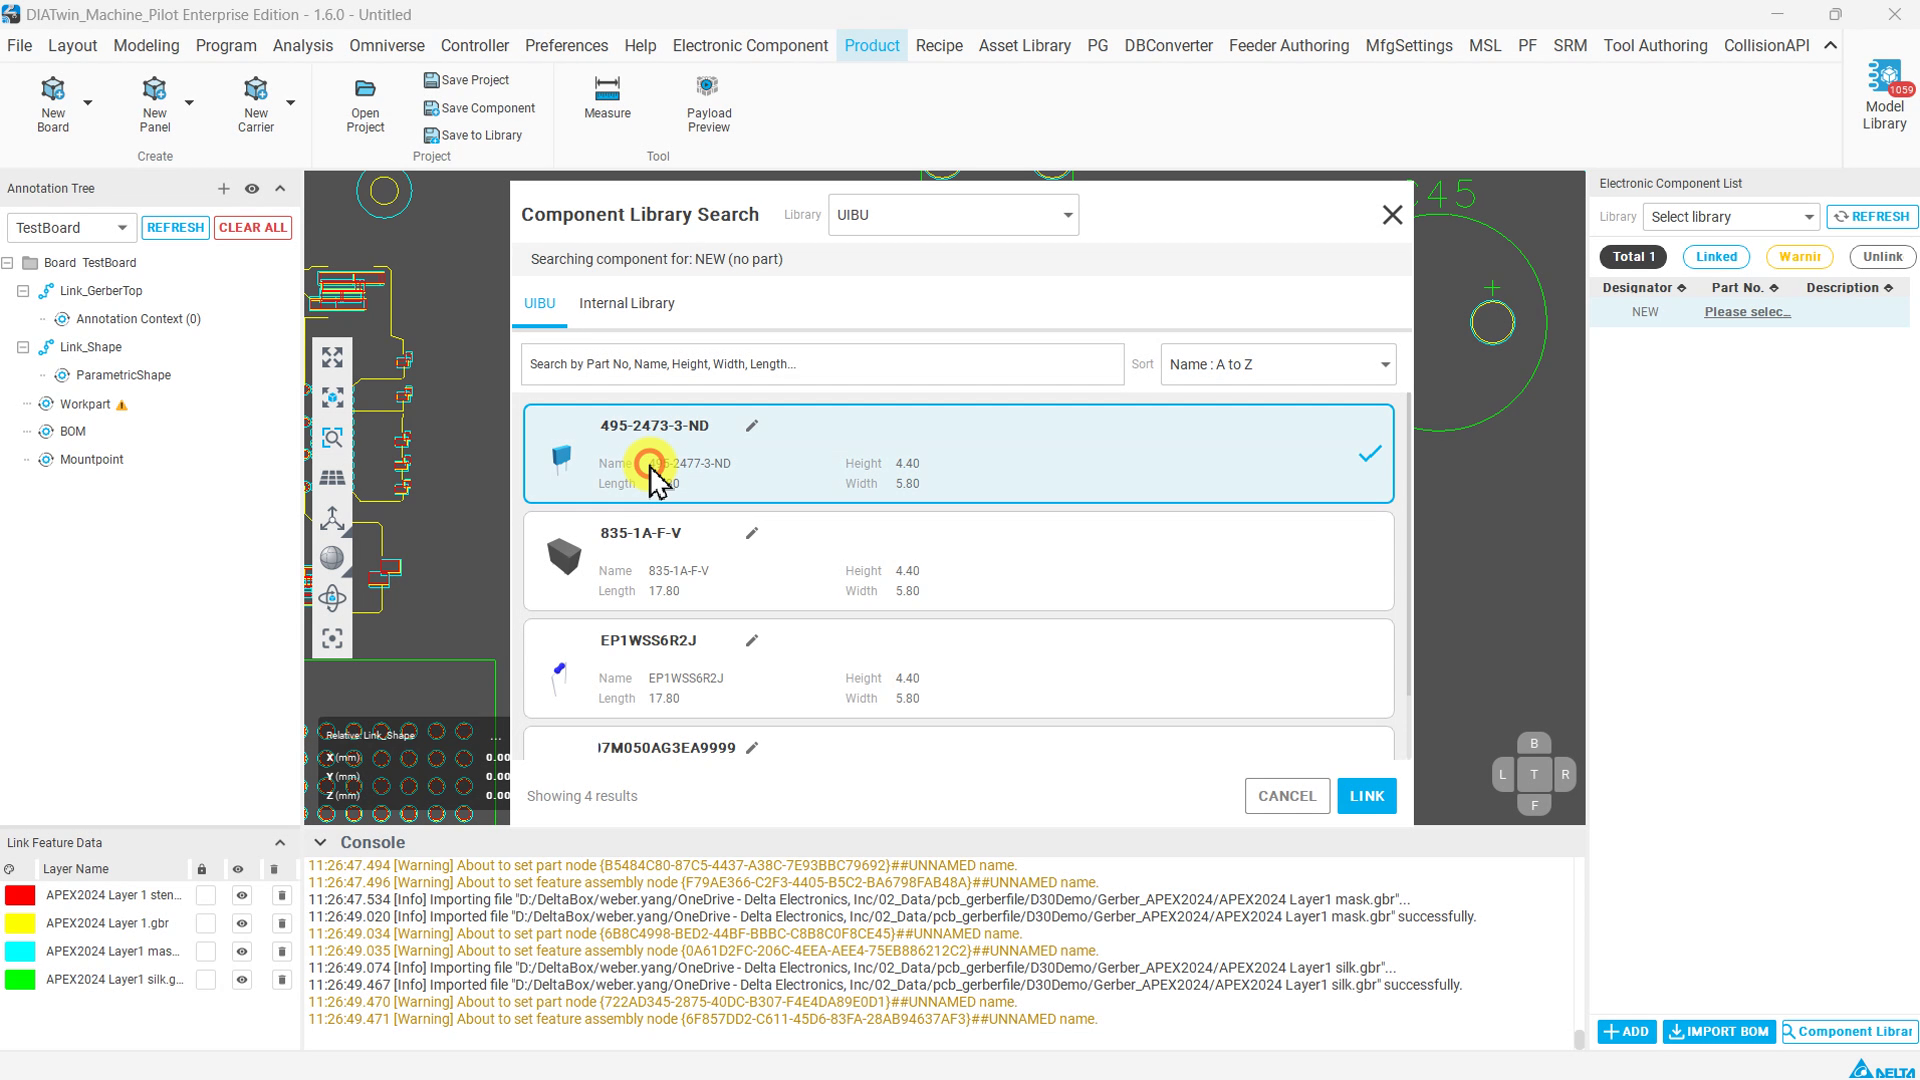Collapse the Console panel
This screenshot has height=1080, width=1920.
pyautogui.click(x=320, y=843)
